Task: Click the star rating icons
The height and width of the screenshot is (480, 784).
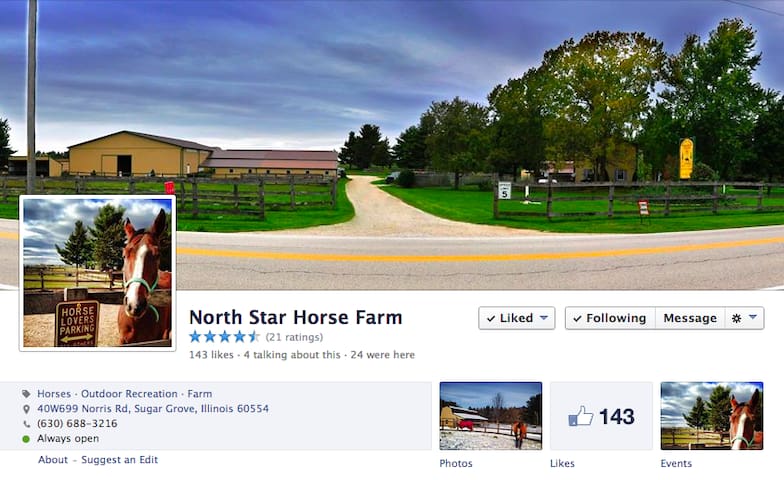Action: [x=224, y=337]
